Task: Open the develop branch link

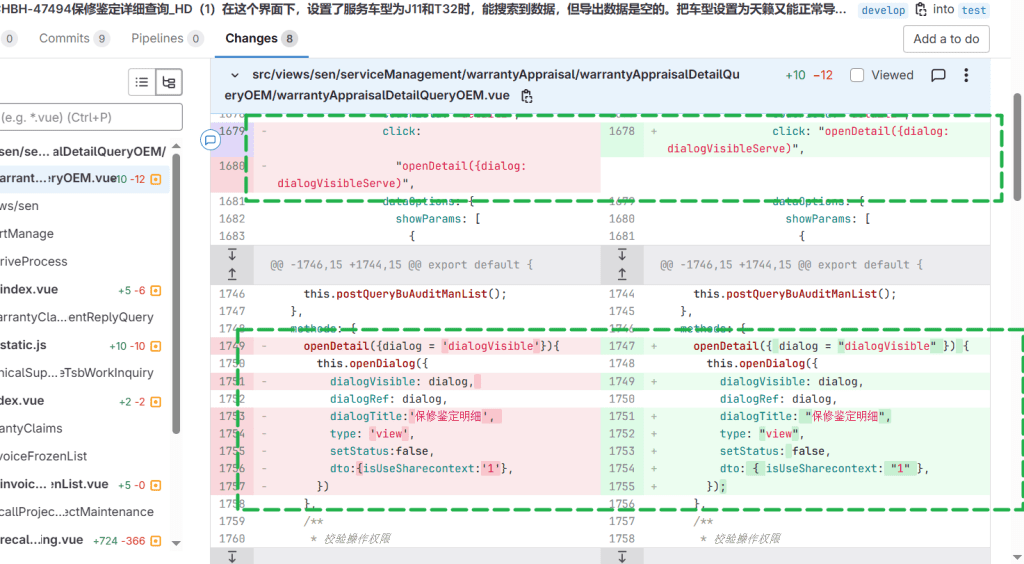Action: point(884,10)
